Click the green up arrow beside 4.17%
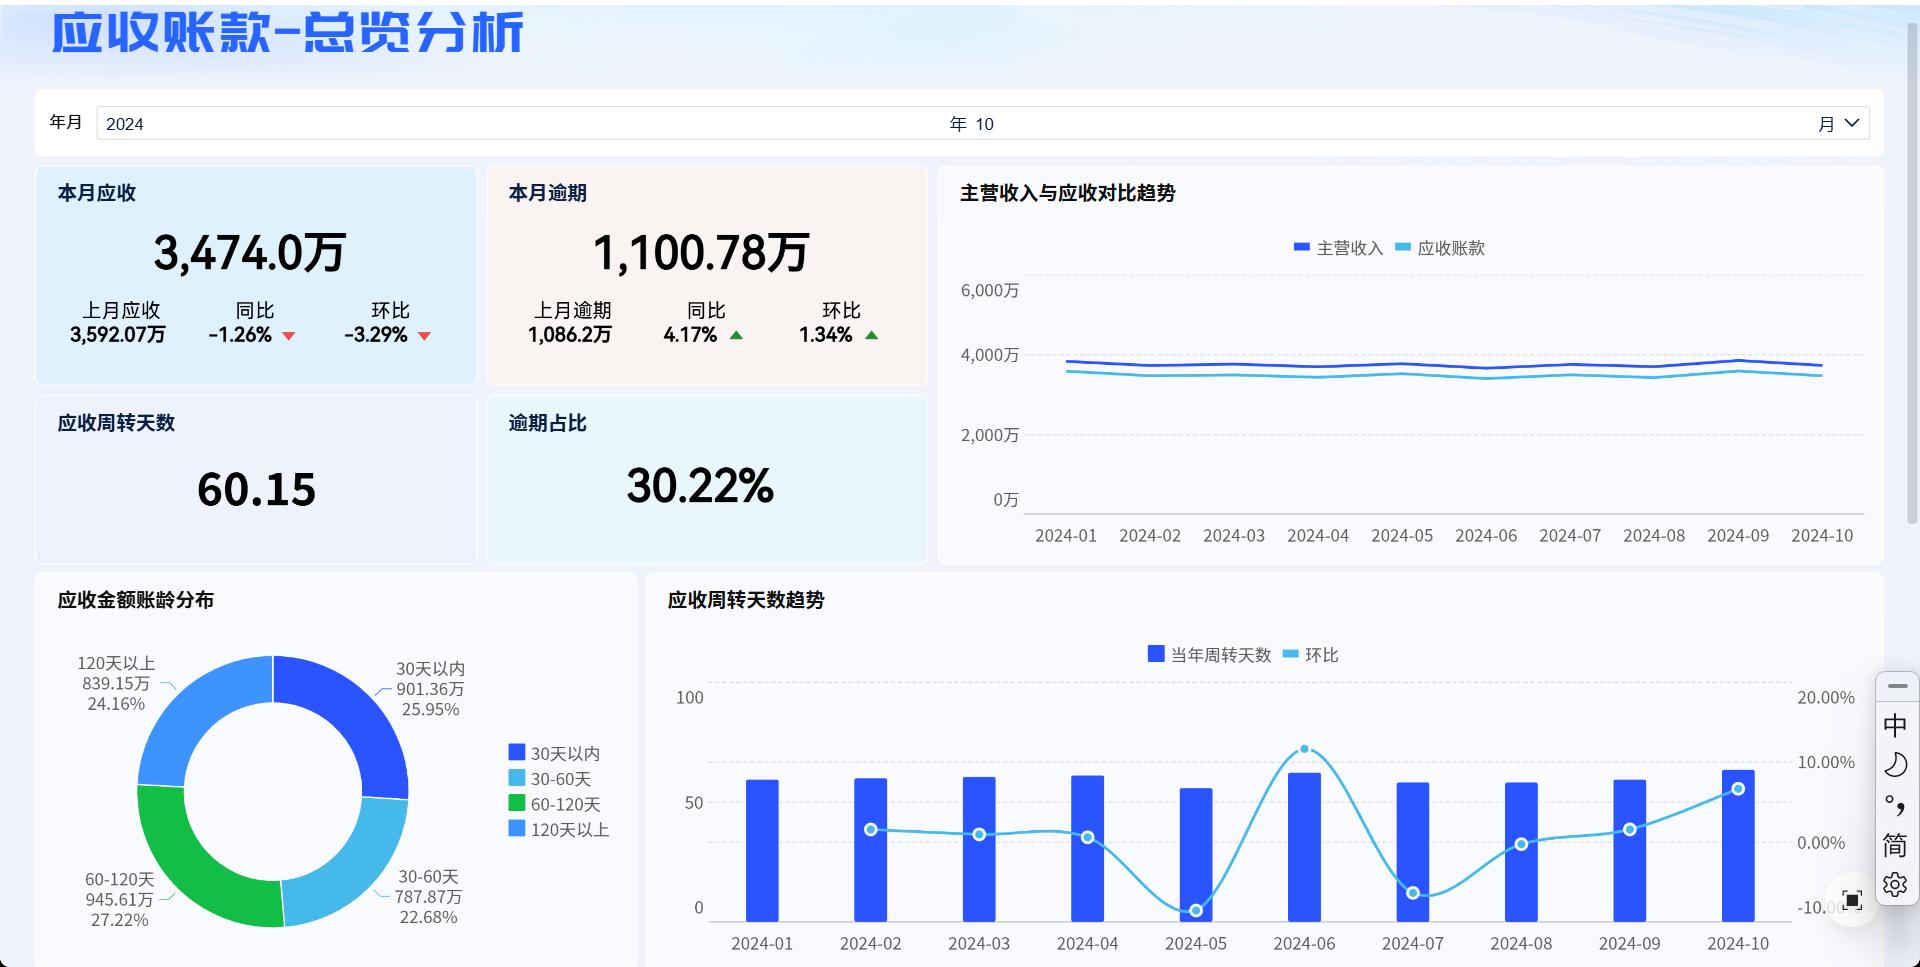Viewport: 1920px width, 967px height. click(x=736, y=336)
